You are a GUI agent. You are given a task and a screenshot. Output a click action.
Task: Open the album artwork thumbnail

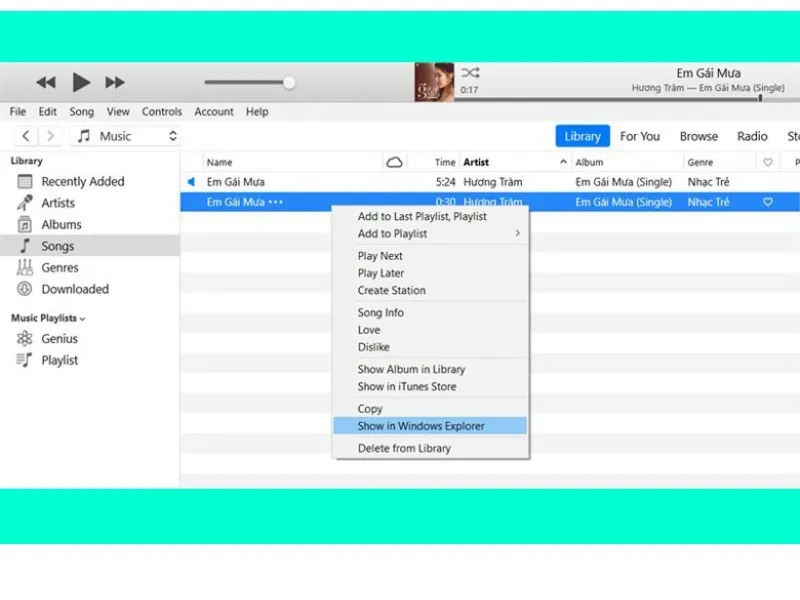[434, 82]
